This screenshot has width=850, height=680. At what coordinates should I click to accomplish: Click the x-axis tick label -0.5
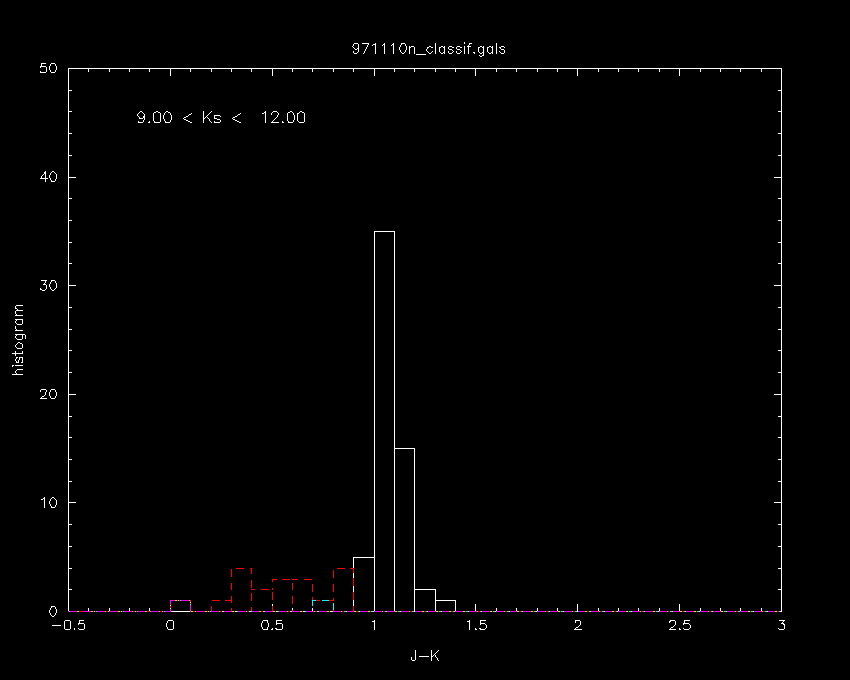click(x=69, y=625)
